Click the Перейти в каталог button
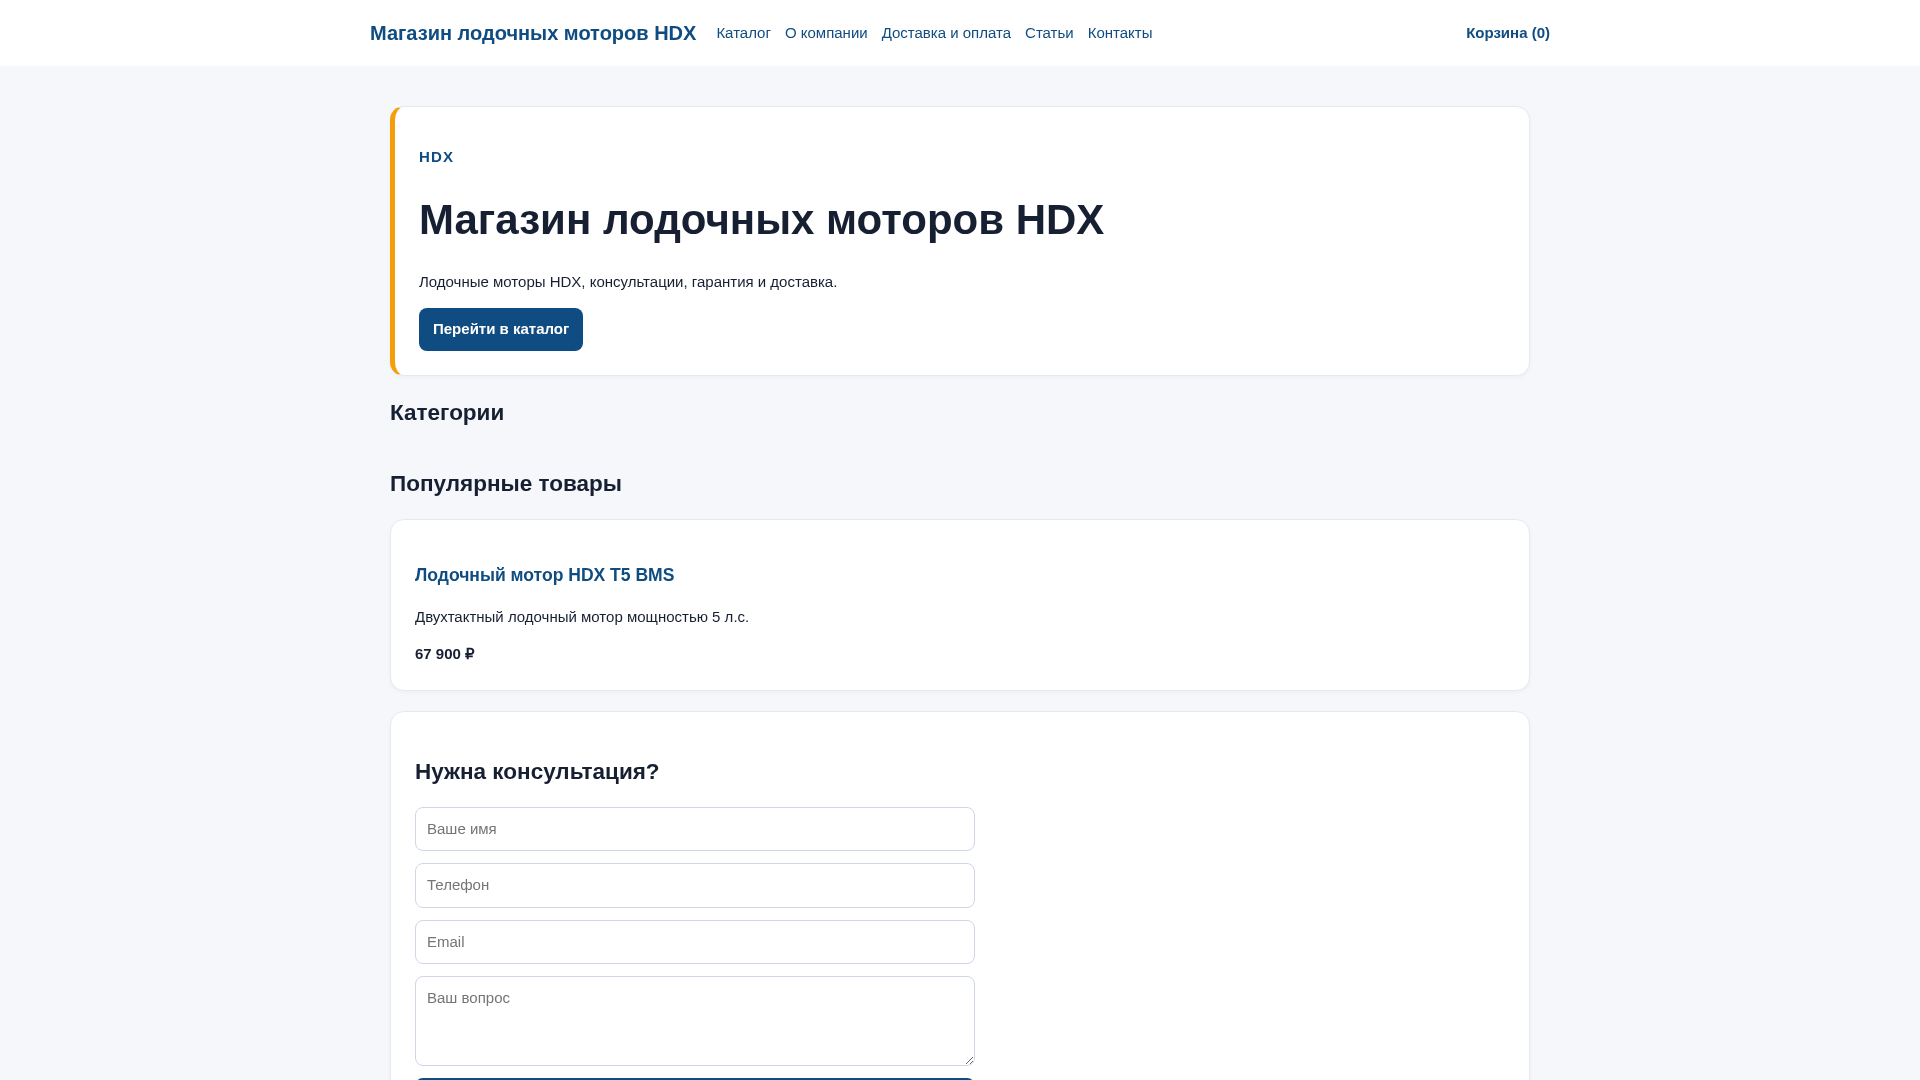Screen dimensions: 1920x1080 coord(501,329)
